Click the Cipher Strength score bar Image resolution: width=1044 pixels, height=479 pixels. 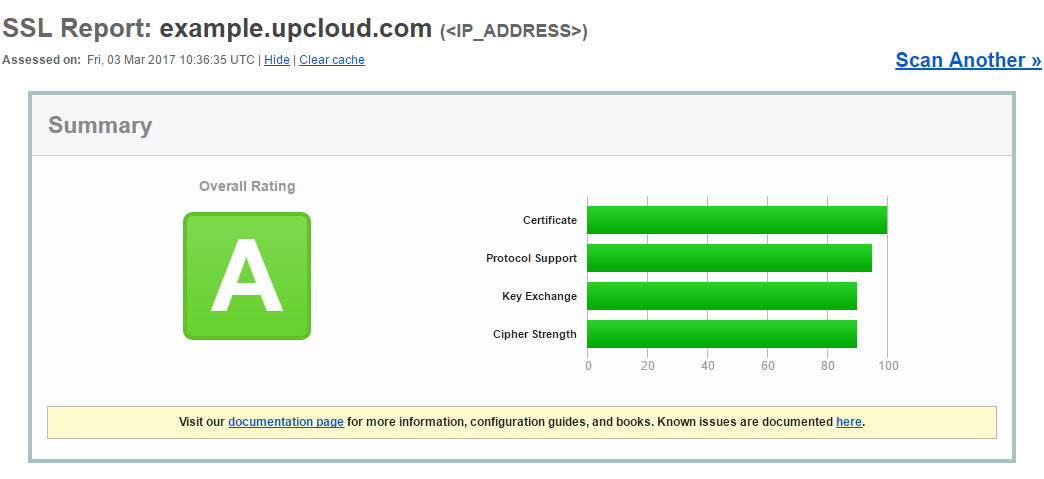[722, 334]
